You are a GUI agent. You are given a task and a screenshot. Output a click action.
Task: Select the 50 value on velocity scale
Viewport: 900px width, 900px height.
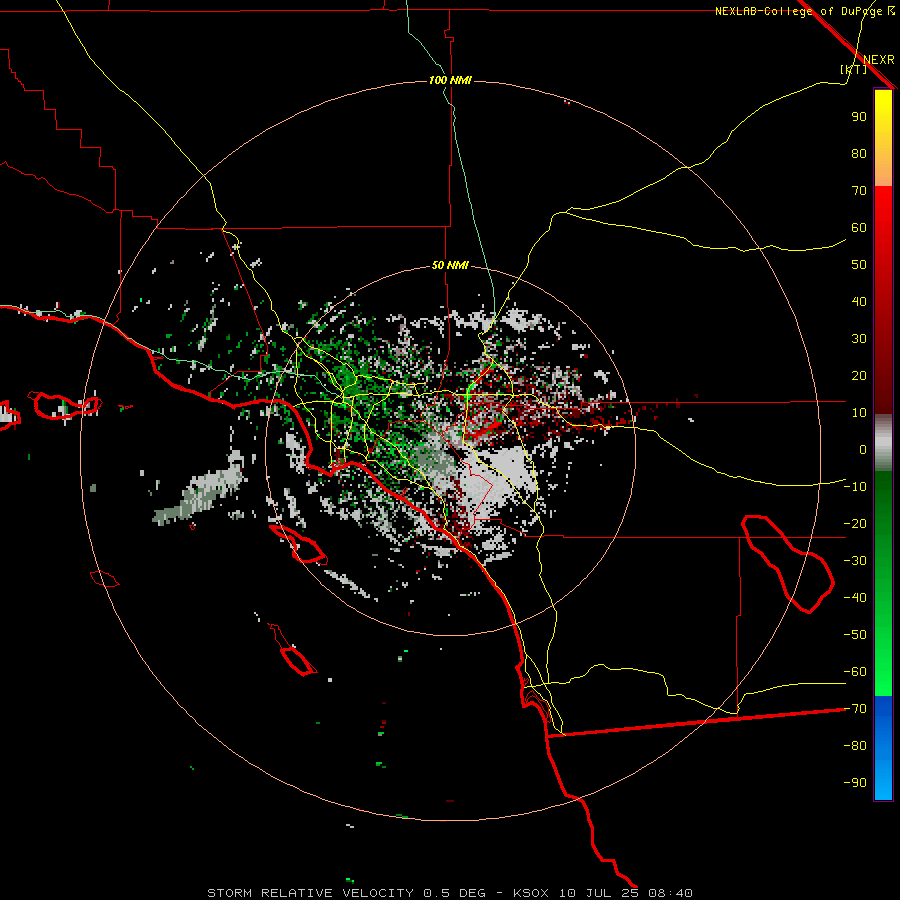(859, 265)
